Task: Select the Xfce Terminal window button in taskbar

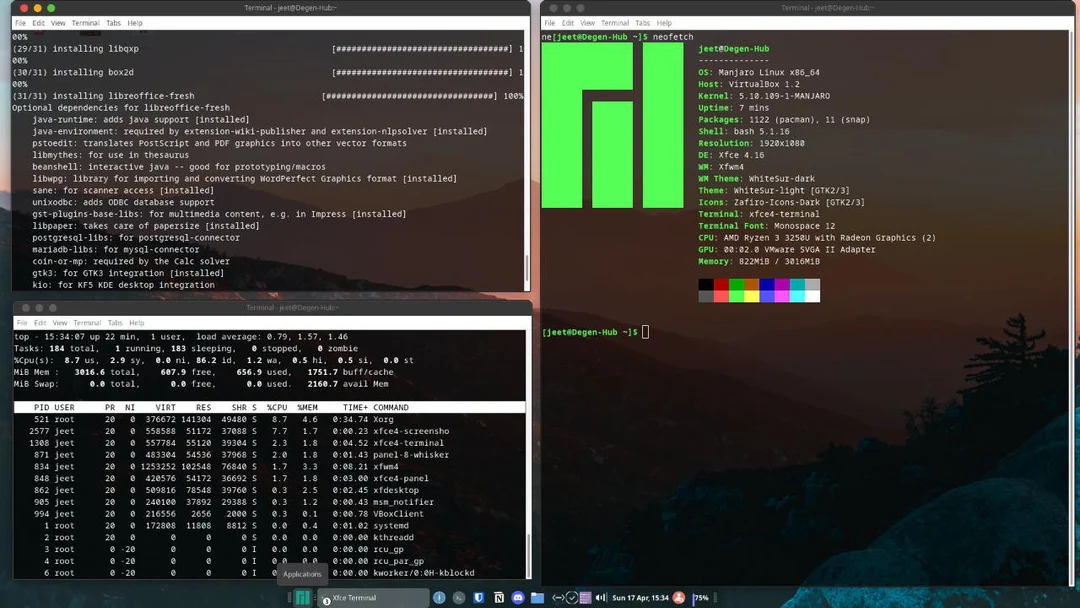Action: point(370,598)
